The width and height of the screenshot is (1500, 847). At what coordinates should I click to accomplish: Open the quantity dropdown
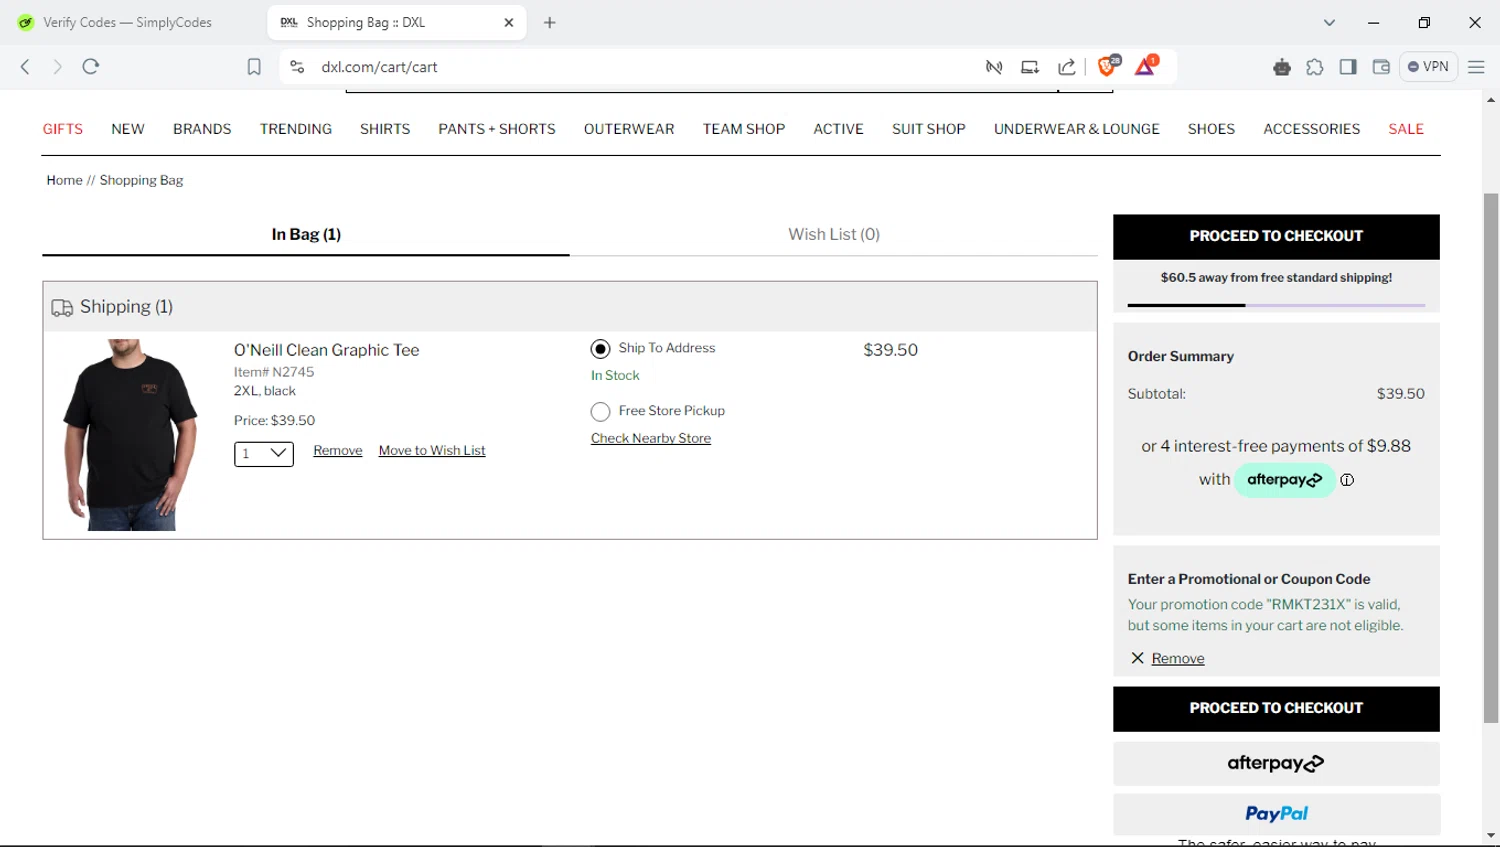tap(264, 454)
